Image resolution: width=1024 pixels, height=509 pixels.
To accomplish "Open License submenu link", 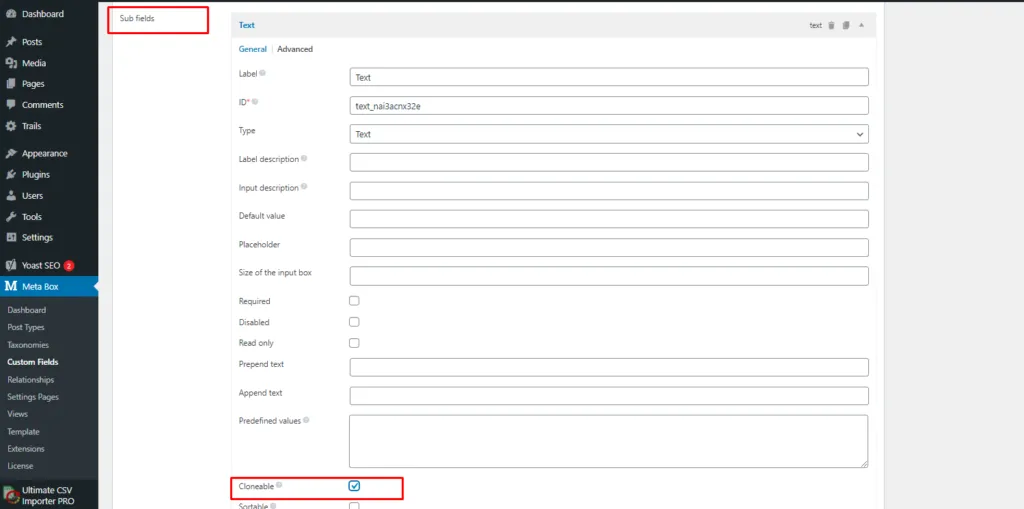I will click(x=20, y=466).
